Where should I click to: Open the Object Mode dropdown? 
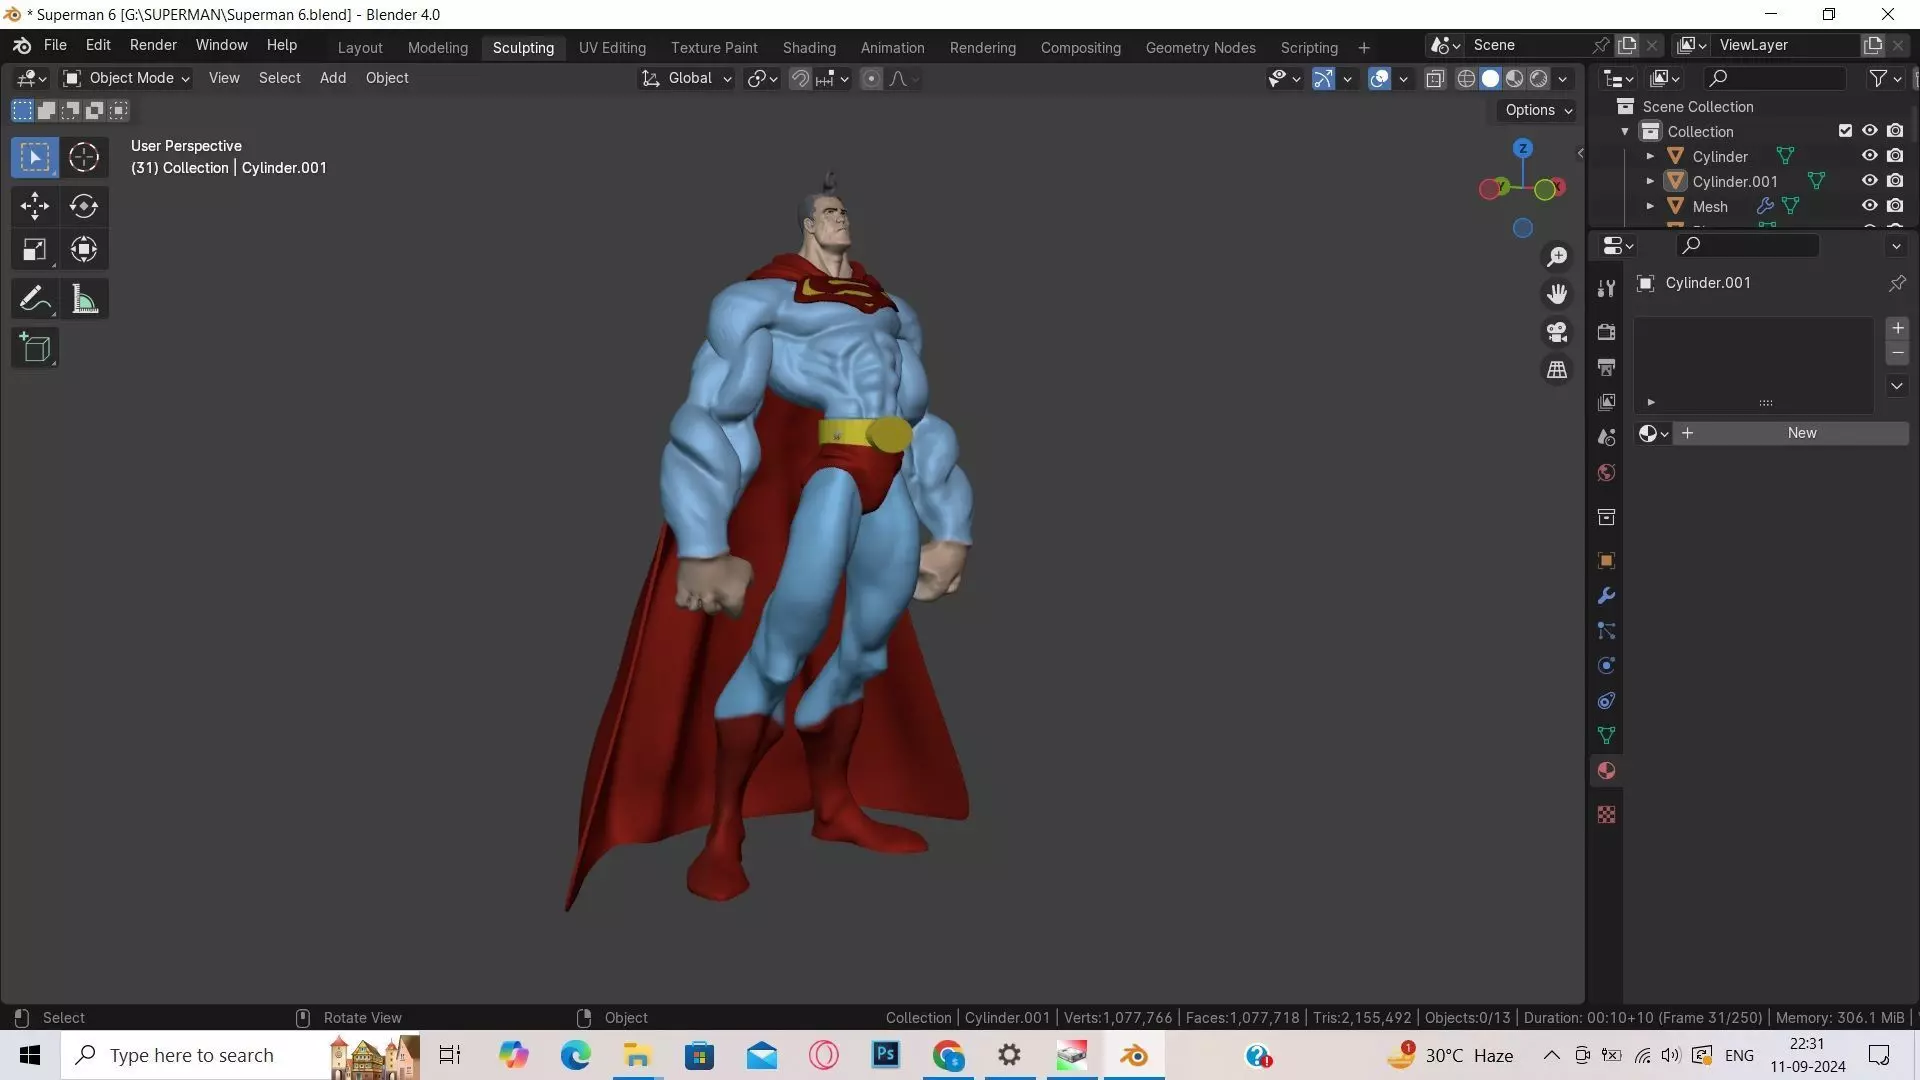126,78
